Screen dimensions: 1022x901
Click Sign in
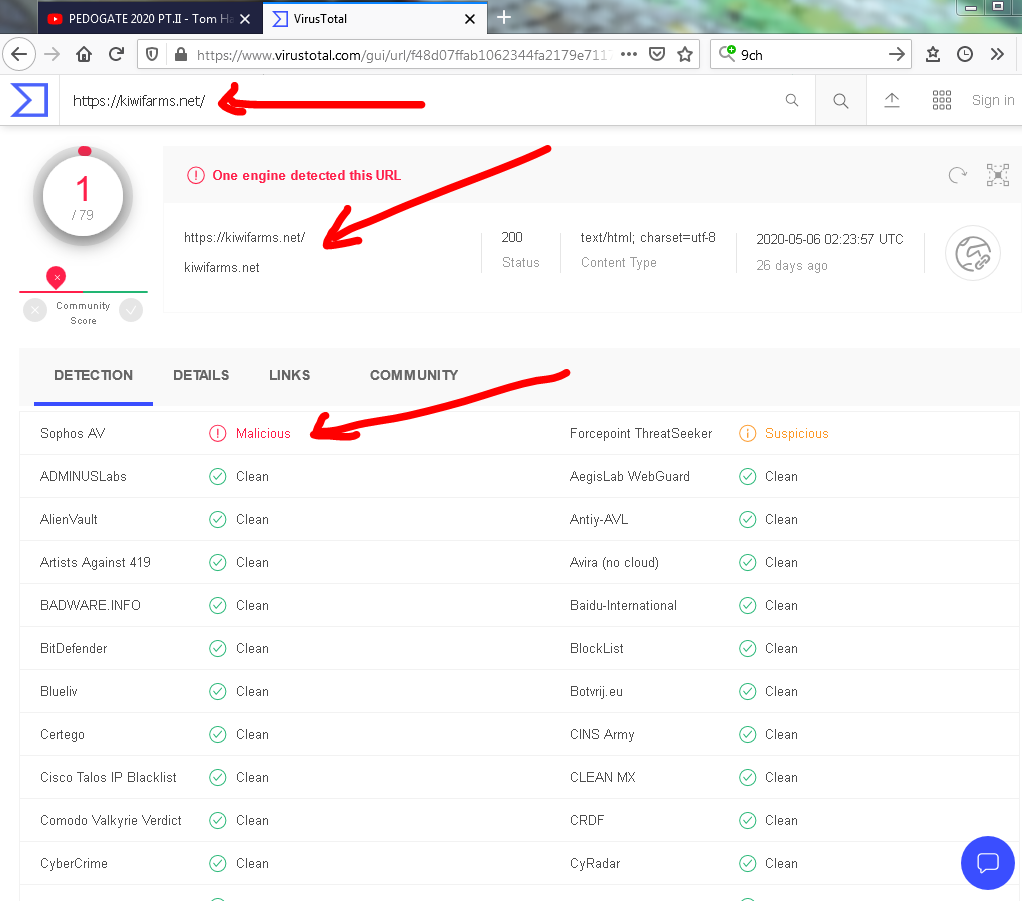993,100
